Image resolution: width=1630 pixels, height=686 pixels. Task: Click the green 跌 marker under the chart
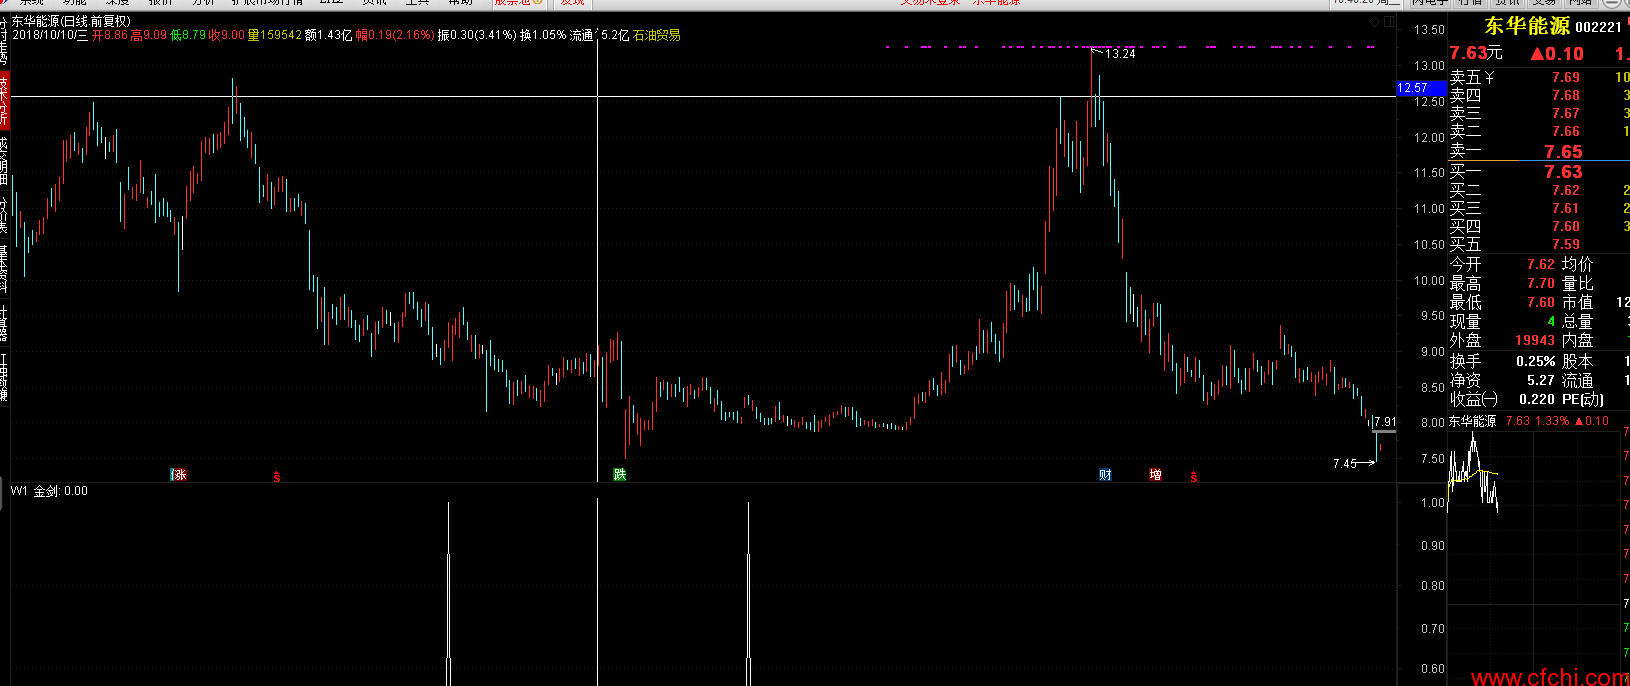tap(620, 475)
